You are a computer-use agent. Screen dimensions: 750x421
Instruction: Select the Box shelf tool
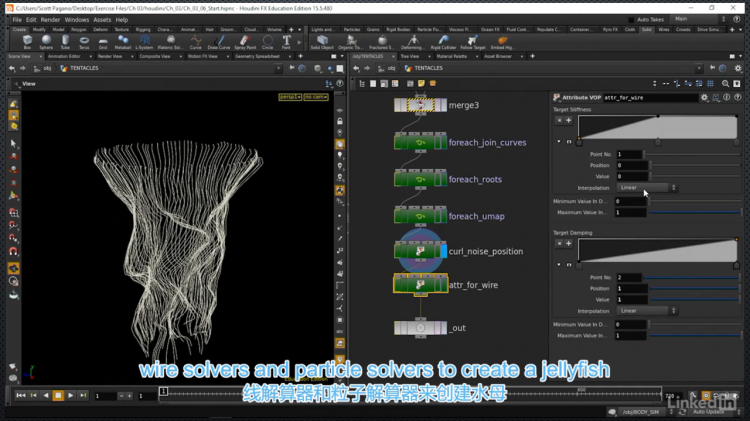click(x=27, y=42)
